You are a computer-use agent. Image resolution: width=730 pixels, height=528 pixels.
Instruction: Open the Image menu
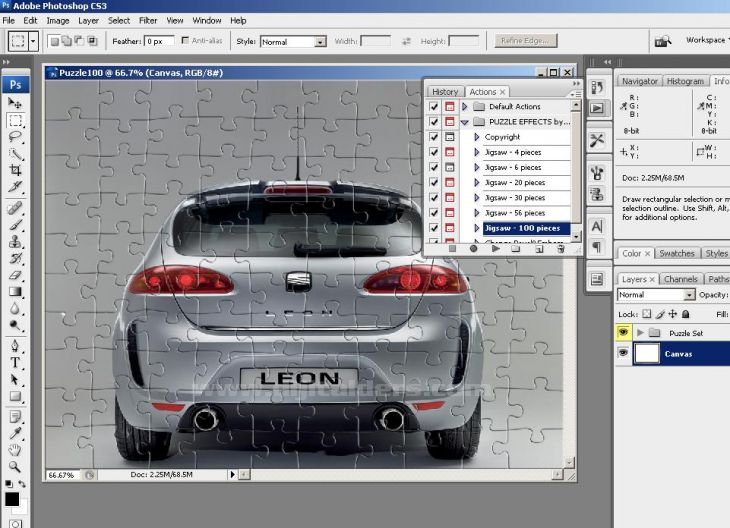coord(58,20)
